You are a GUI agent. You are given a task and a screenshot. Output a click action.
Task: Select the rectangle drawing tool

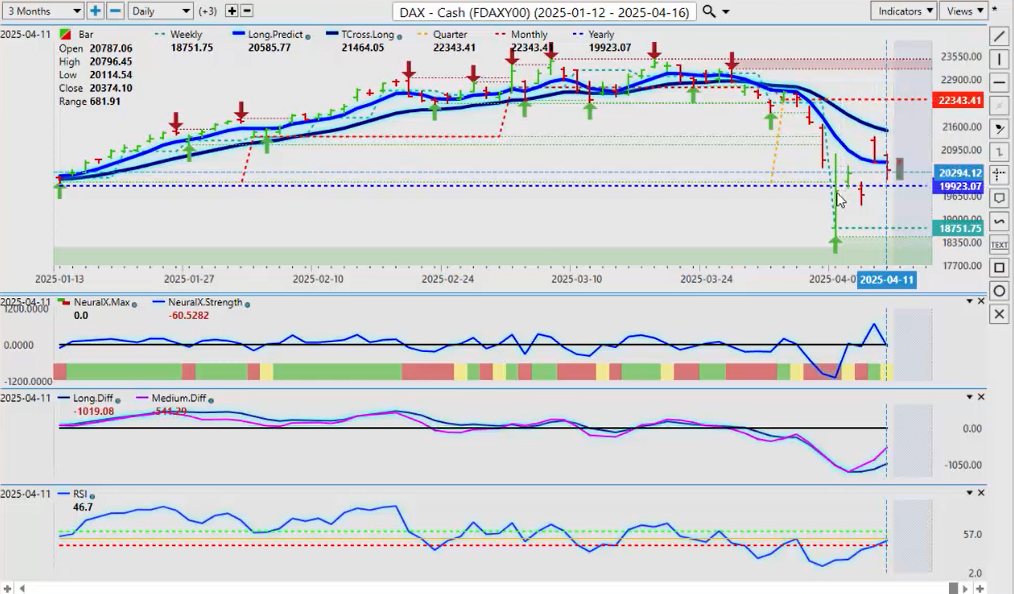coord(999,268)
